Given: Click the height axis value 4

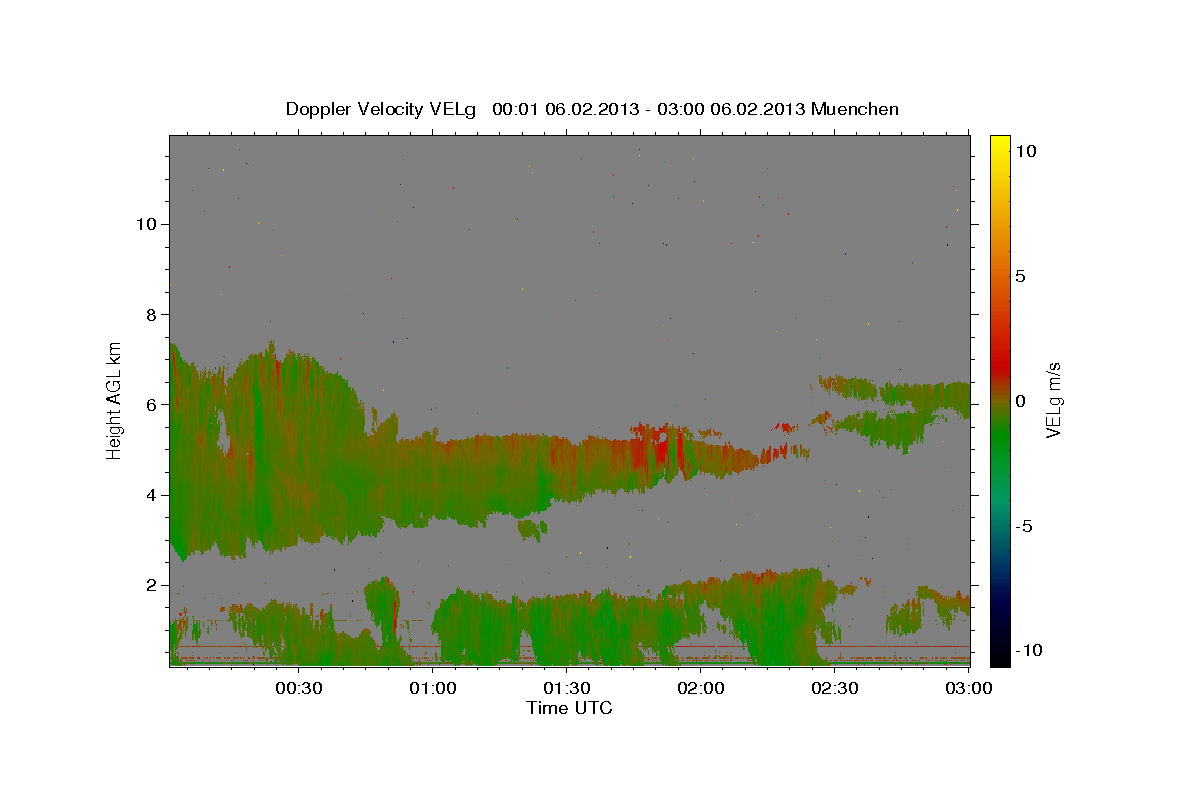Looking at the screenshot, I should click(x=151, y=495).
